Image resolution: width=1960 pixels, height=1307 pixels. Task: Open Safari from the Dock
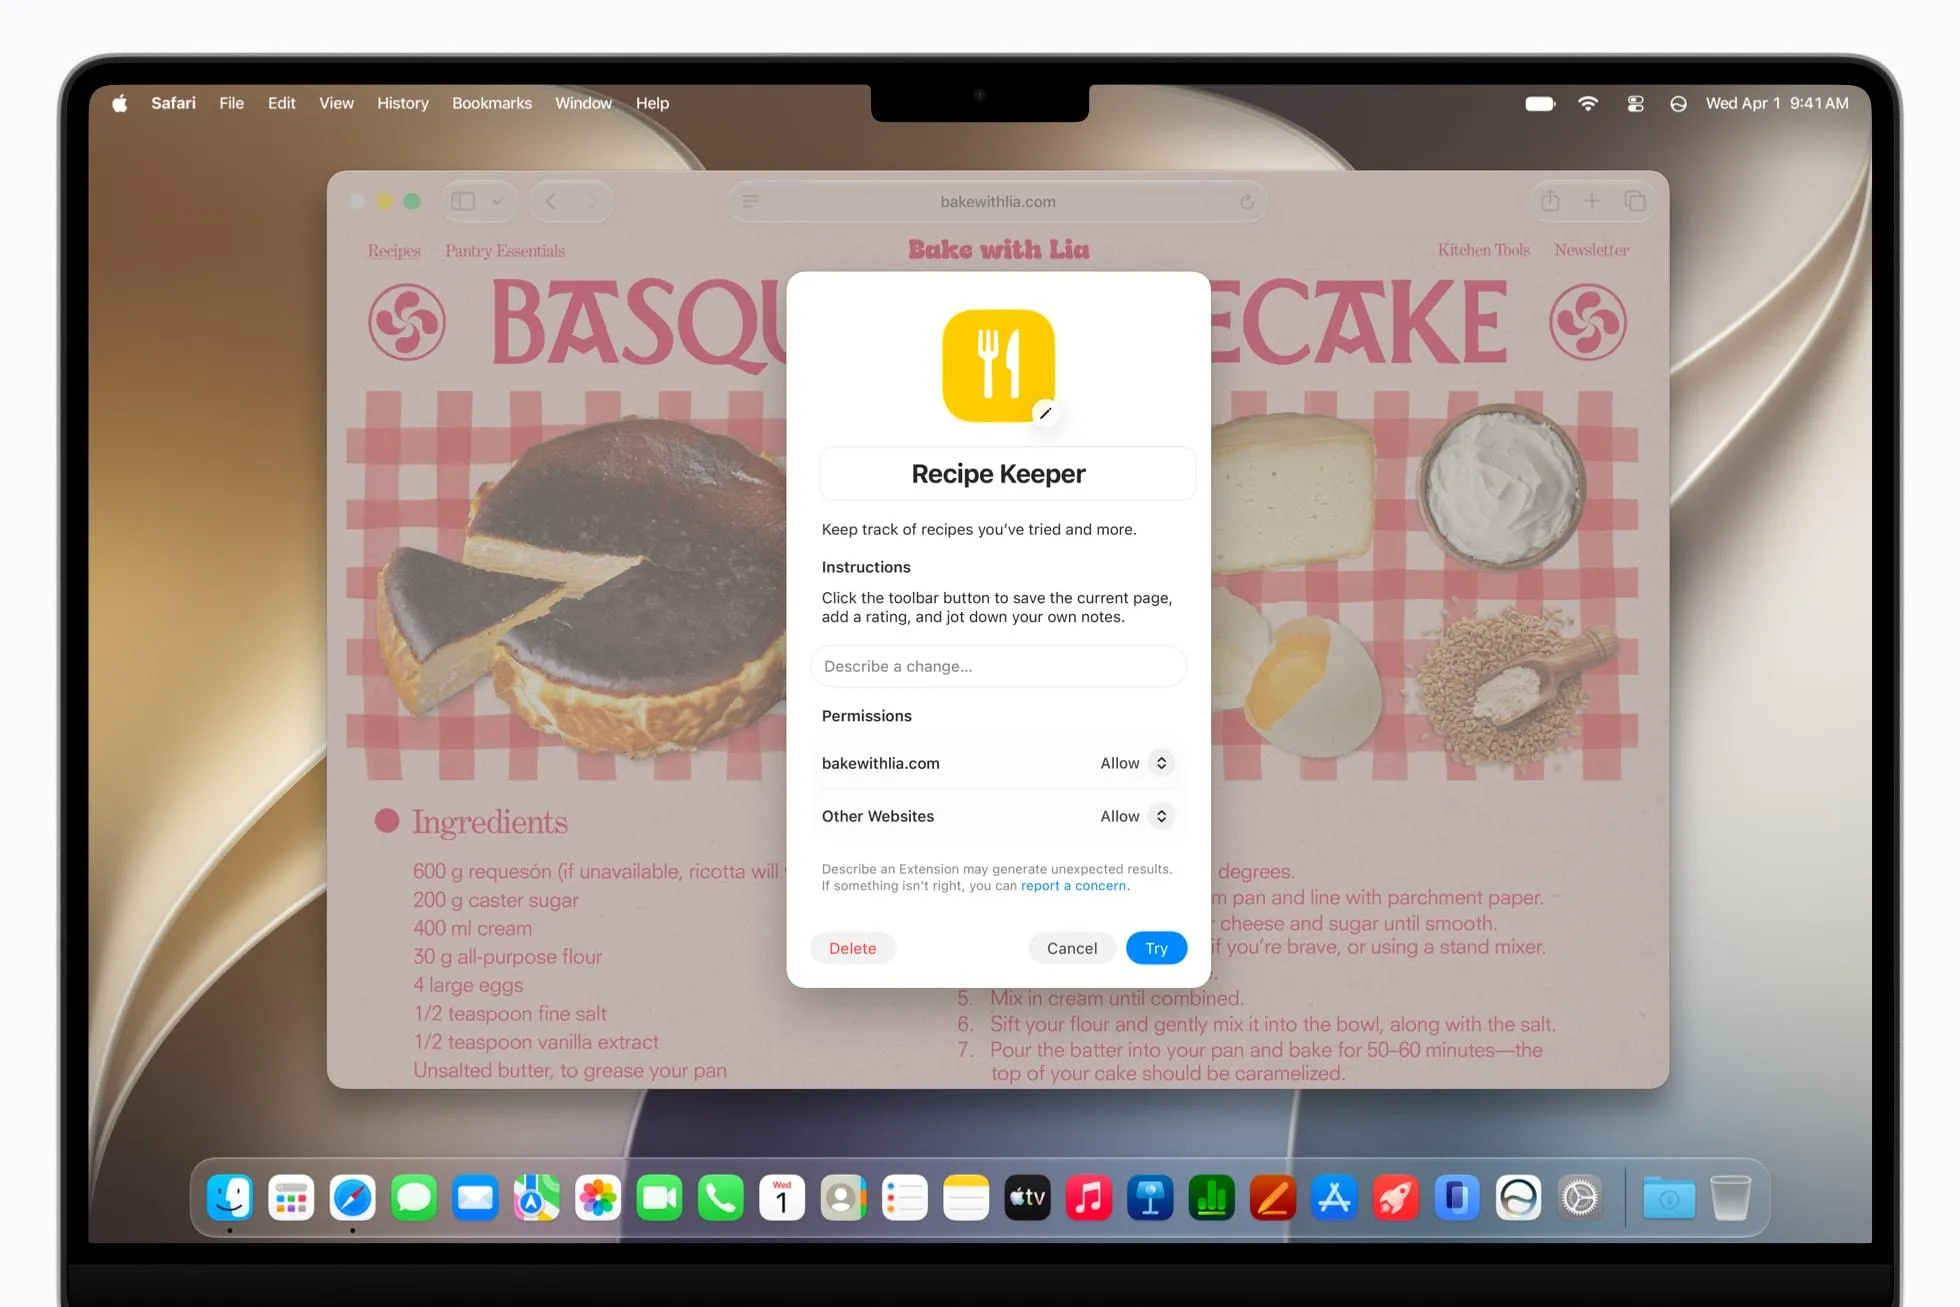[x=352, y=1197]
